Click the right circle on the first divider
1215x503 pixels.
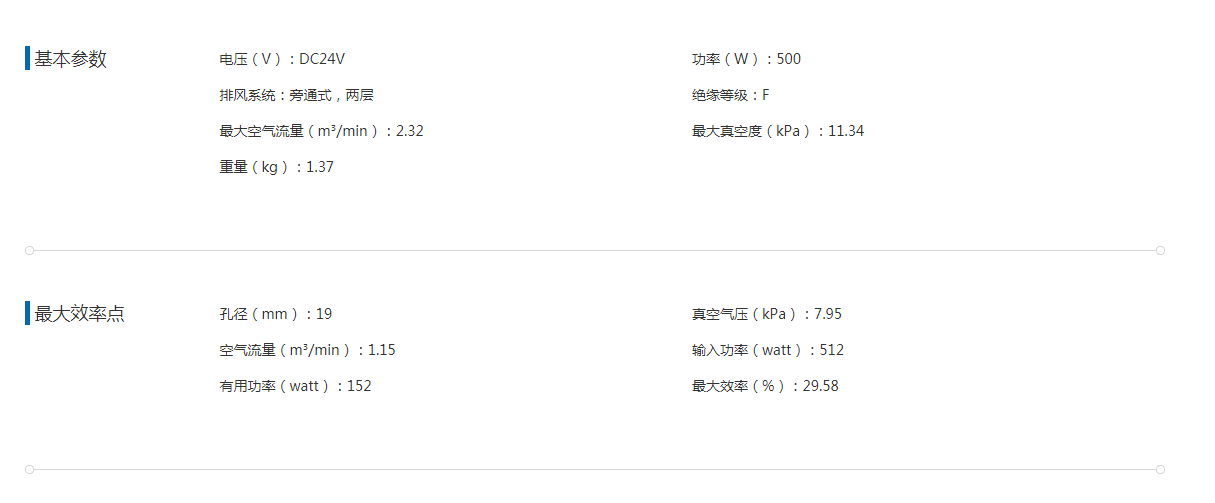coord(1160,250)
